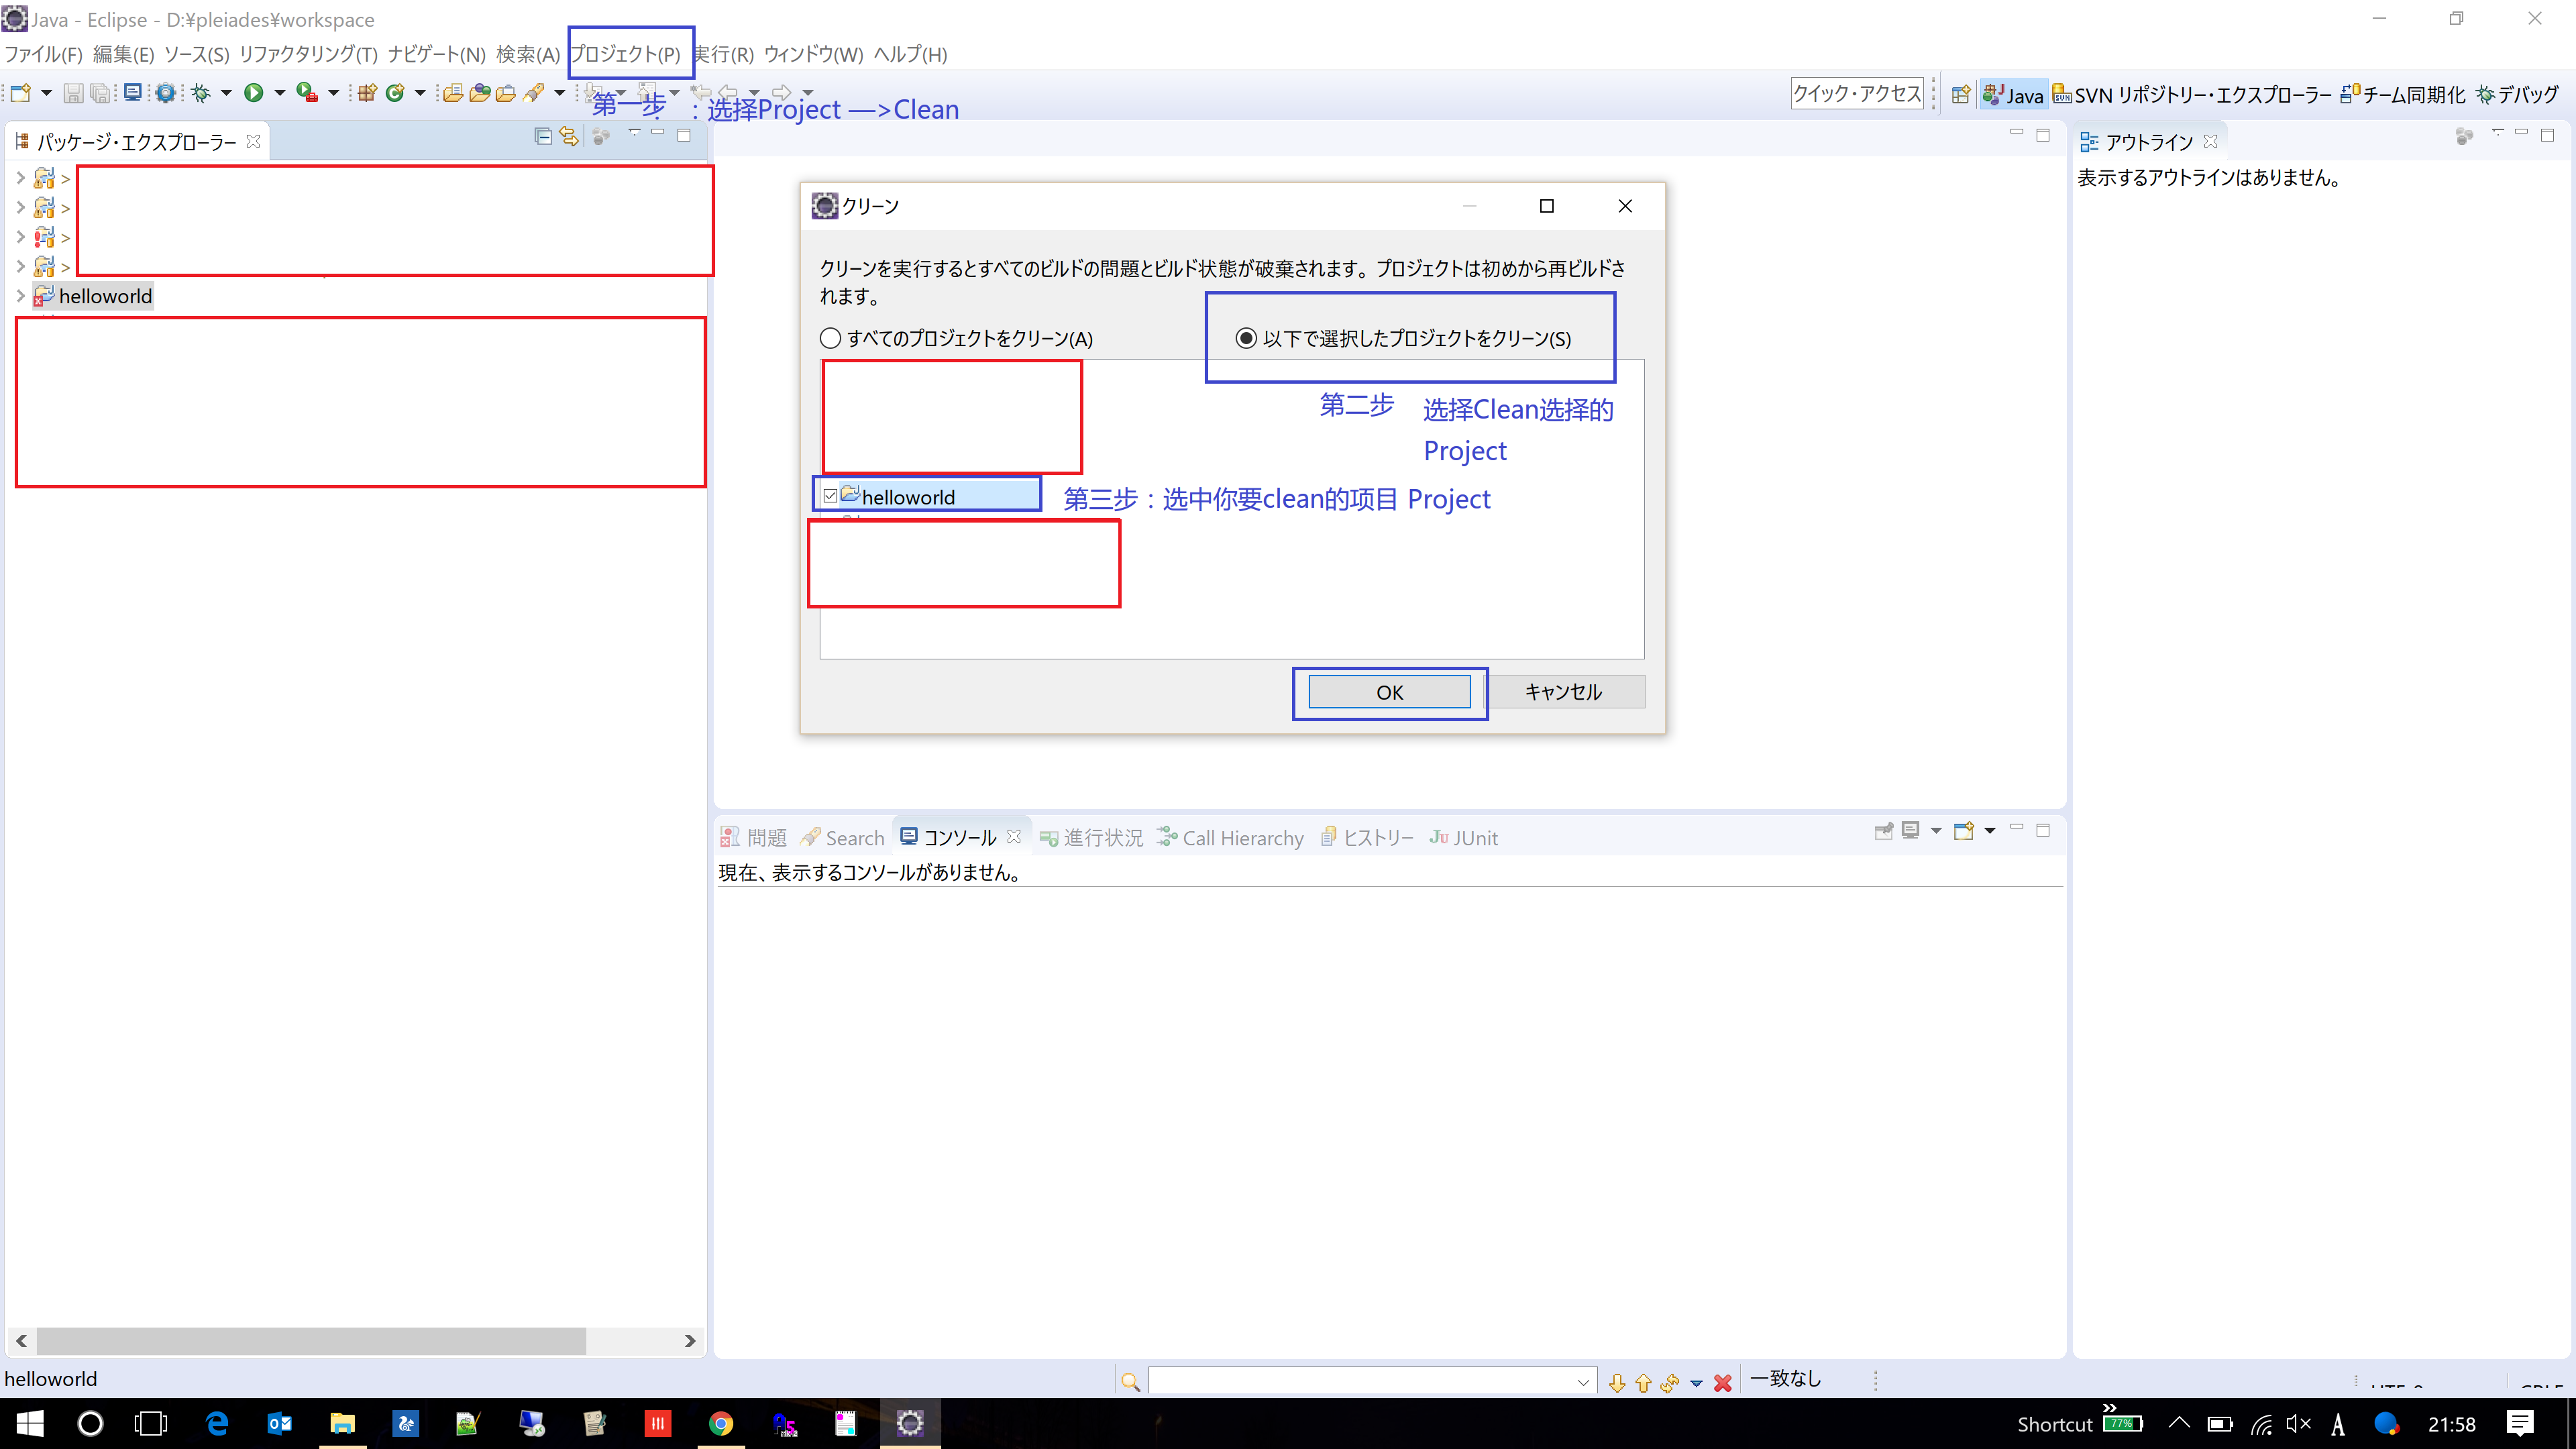
Task: Click OK in the Clean dialog
Action: [x=1389, y=692]
